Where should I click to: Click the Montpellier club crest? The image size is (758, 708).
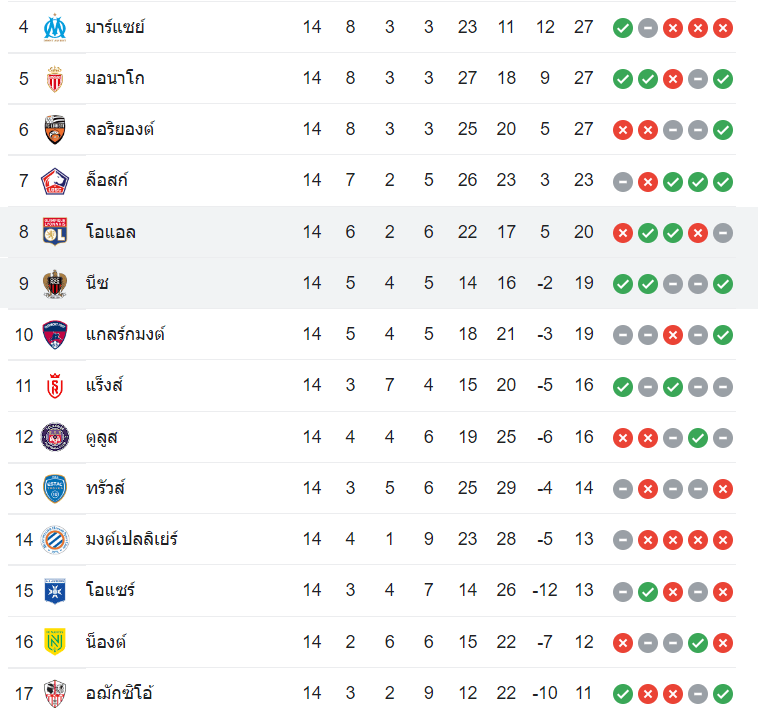coord(55,539)
